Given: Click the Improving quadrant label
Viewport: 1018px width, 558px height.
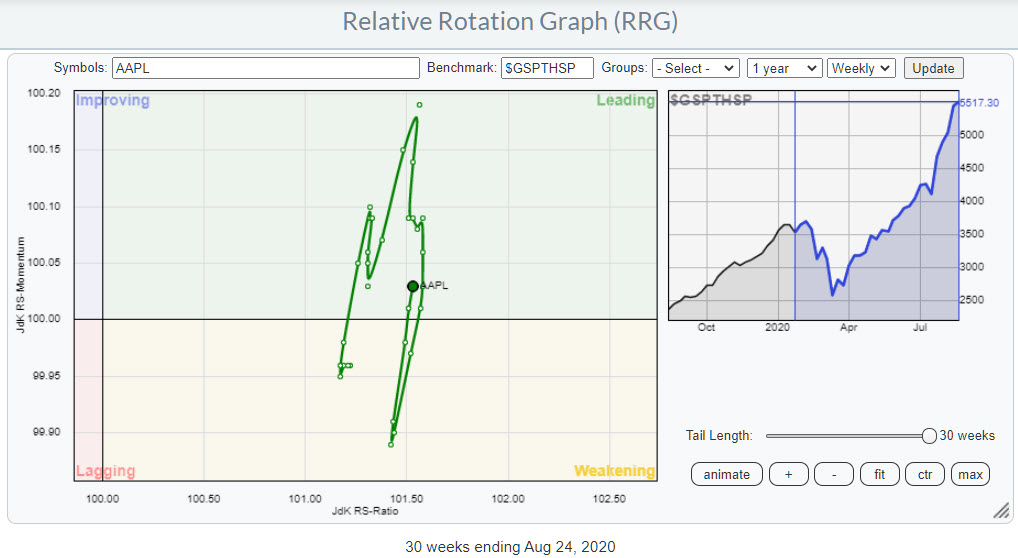Looking at the screenshot, I should click(113, 101).
